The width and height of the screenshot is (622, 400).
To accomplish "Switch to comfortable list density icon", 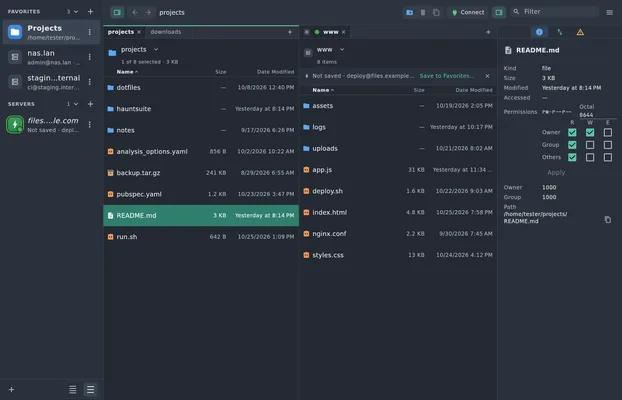I will (90, 390).
